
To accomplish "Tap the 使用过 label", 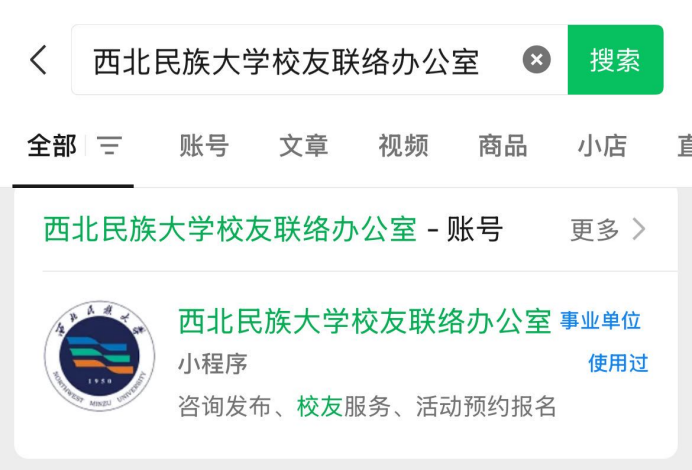I will pos(618,363).
